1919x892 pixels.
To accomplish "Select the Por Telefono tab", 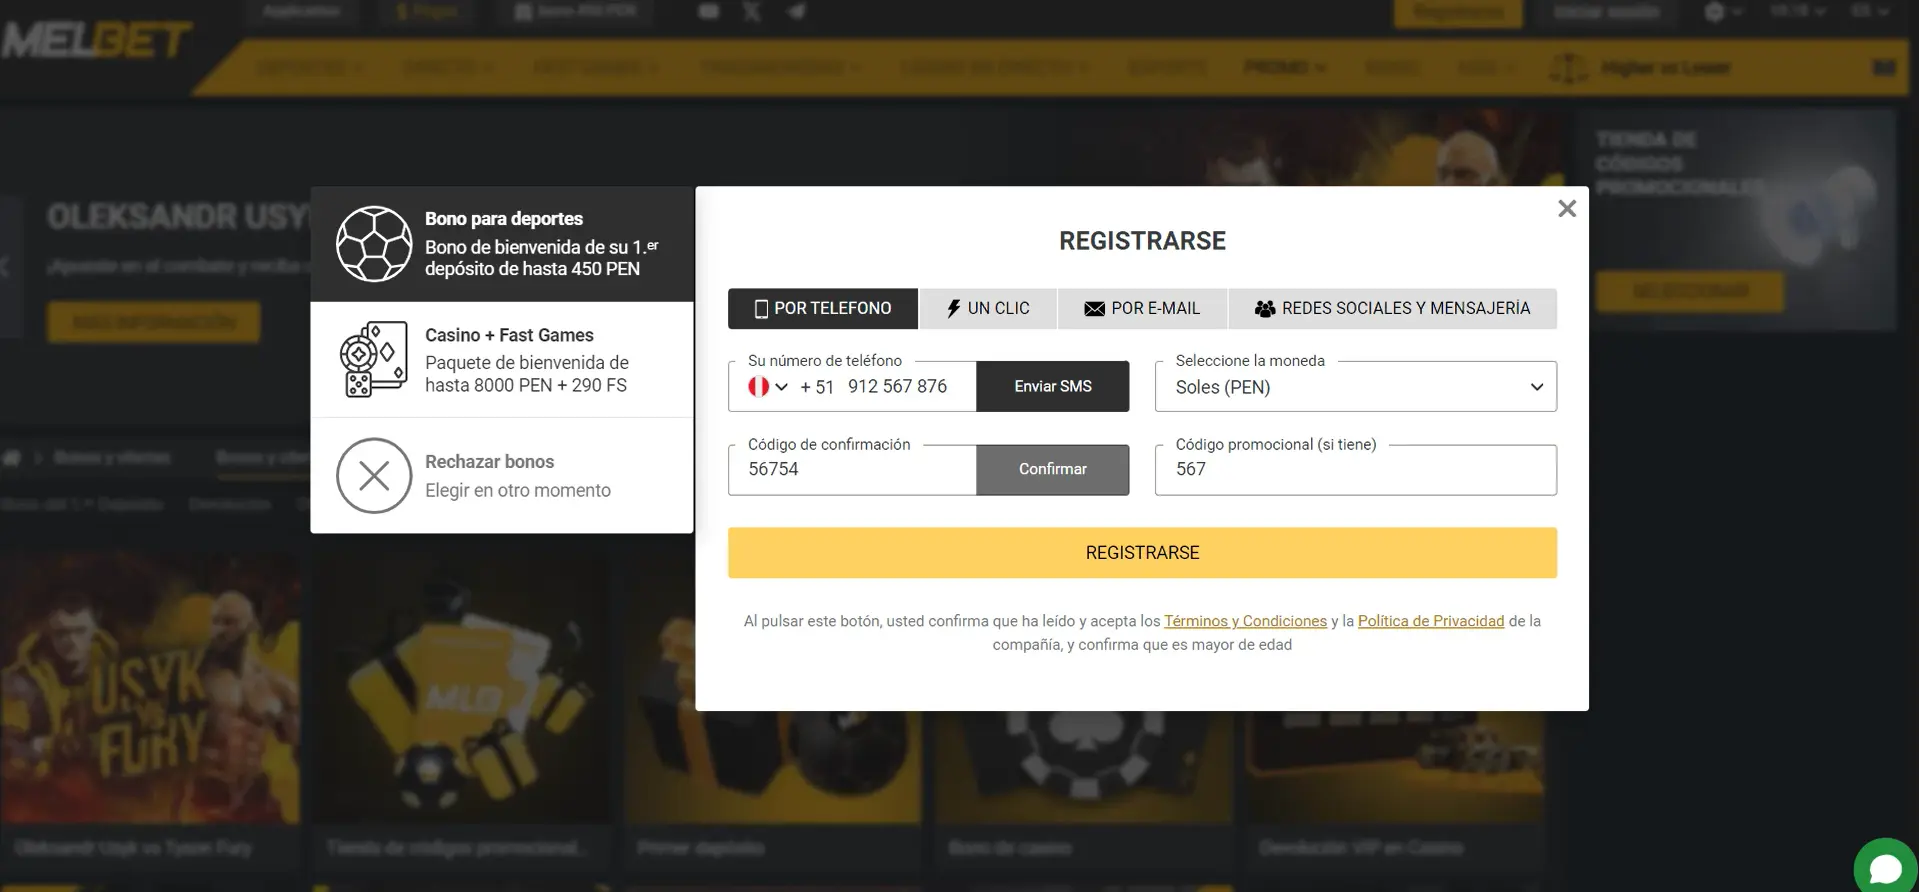I will coord(822,308).
